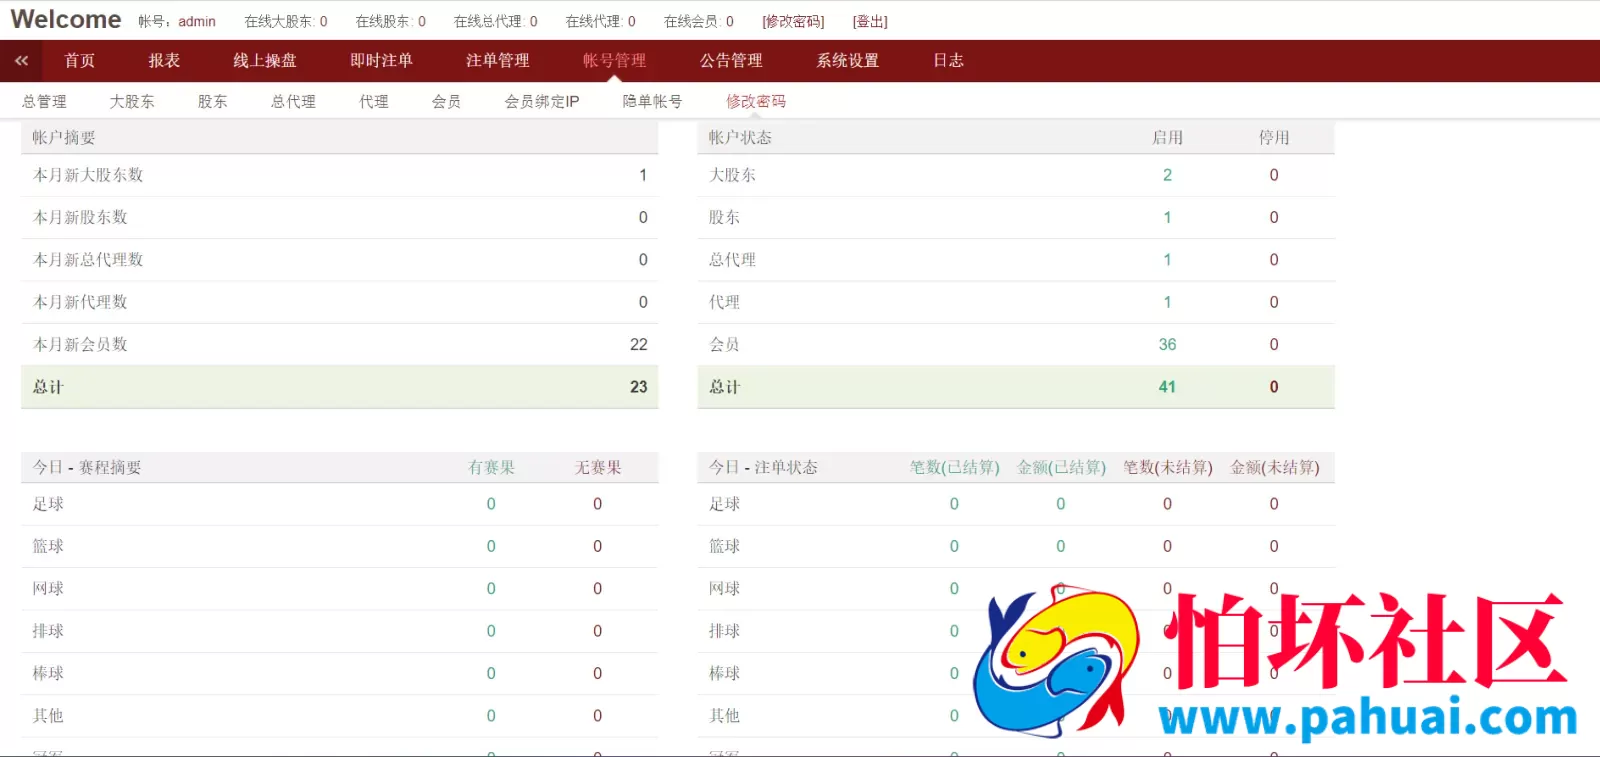Click 篮球 金额(已结算) value in 注单状态
The width and height of the screenshot is (1600, 757).
[1061, 547]
